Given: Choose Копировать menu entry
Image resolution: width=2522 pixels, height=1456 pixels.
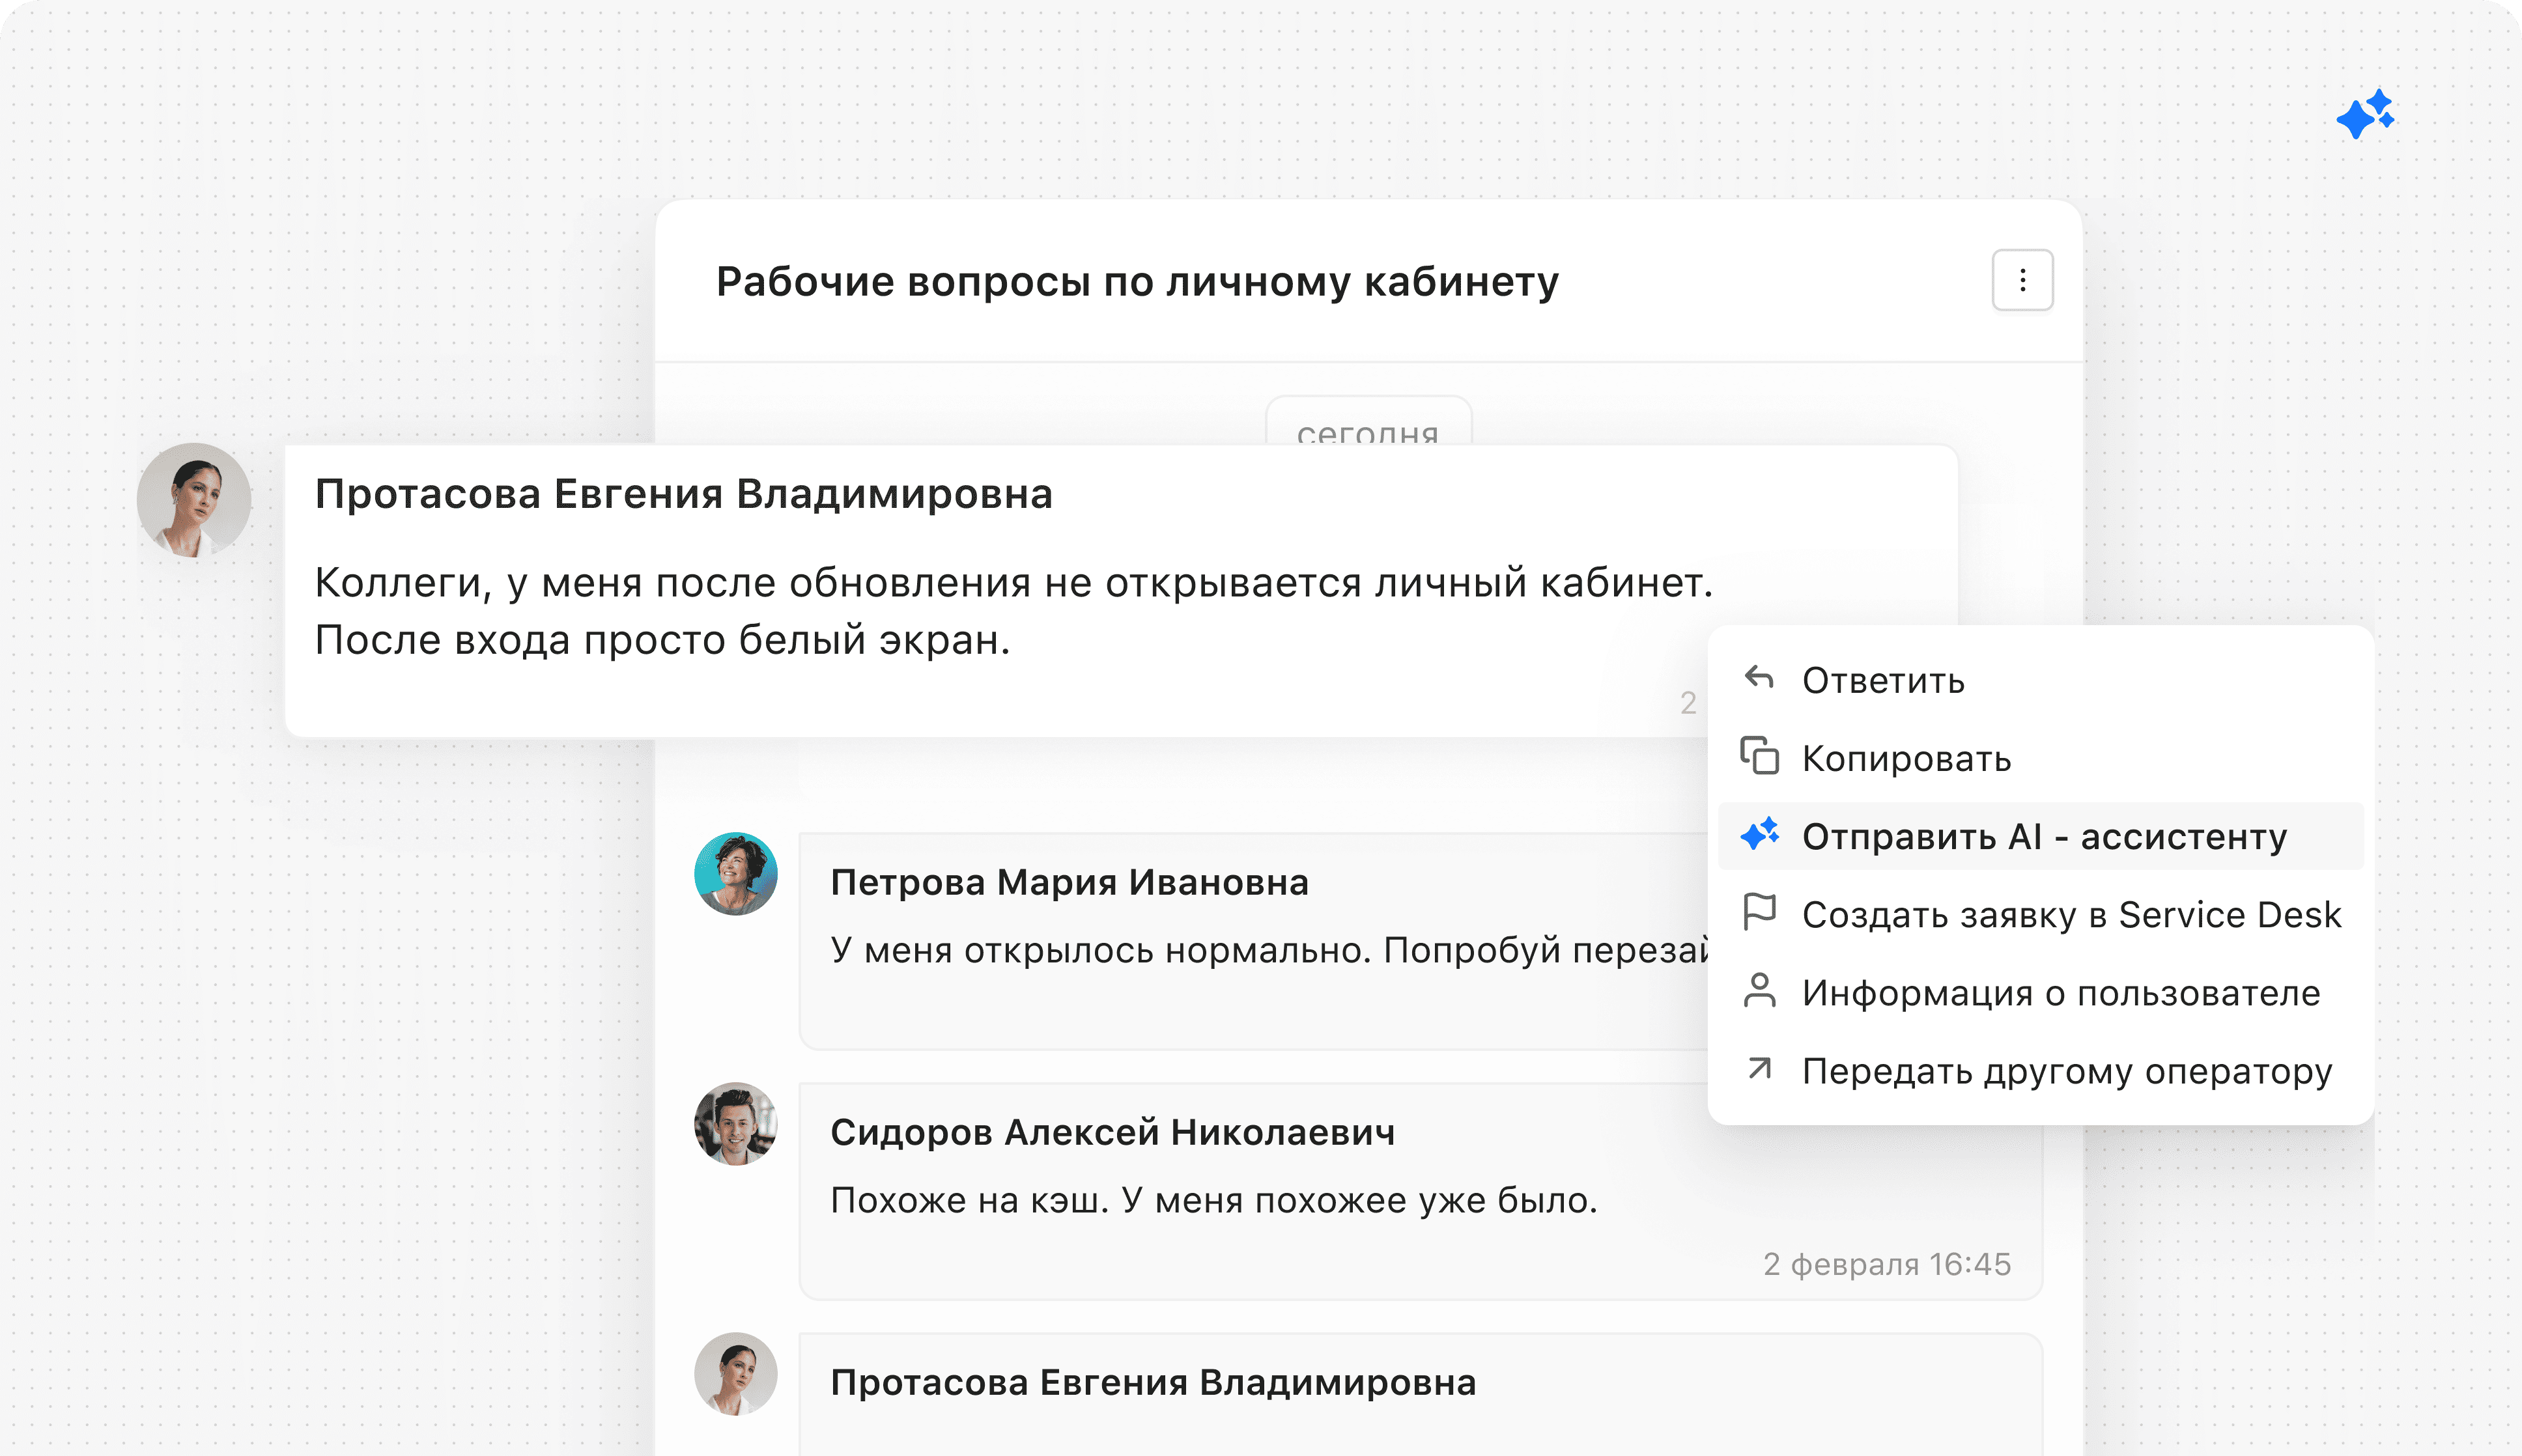Looking at the screenshot, I should (x=1906, y=758).
